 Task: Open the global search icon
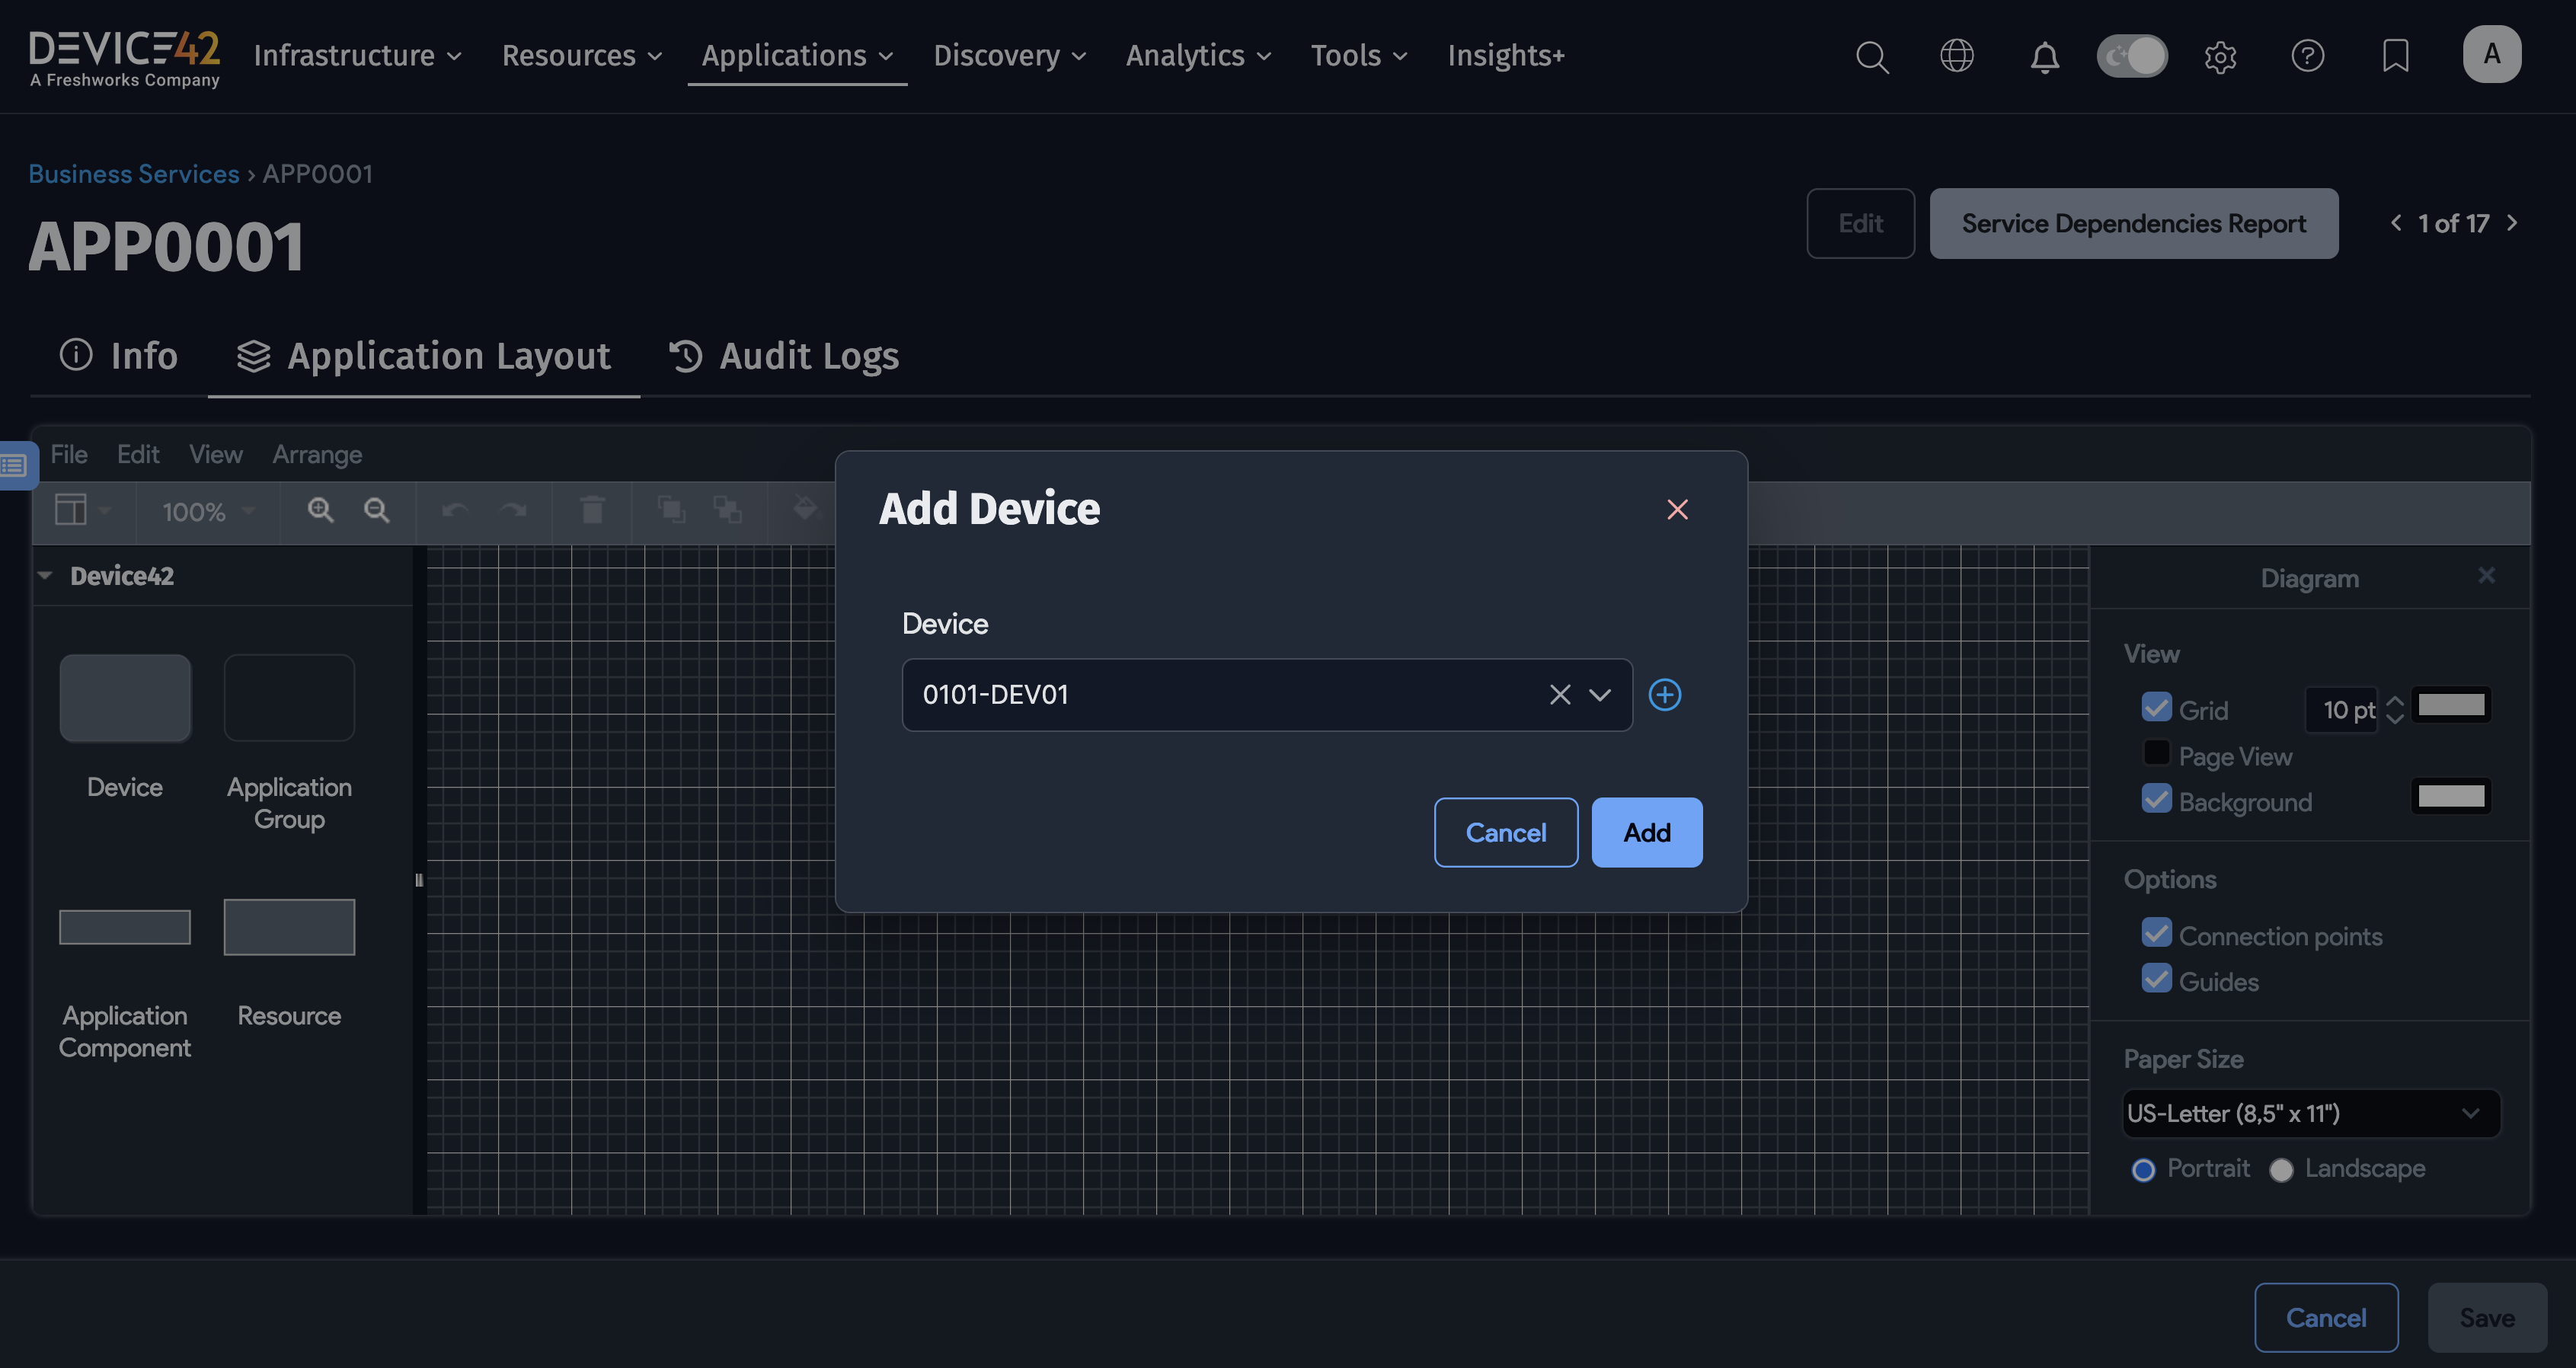pos(1871,56)
